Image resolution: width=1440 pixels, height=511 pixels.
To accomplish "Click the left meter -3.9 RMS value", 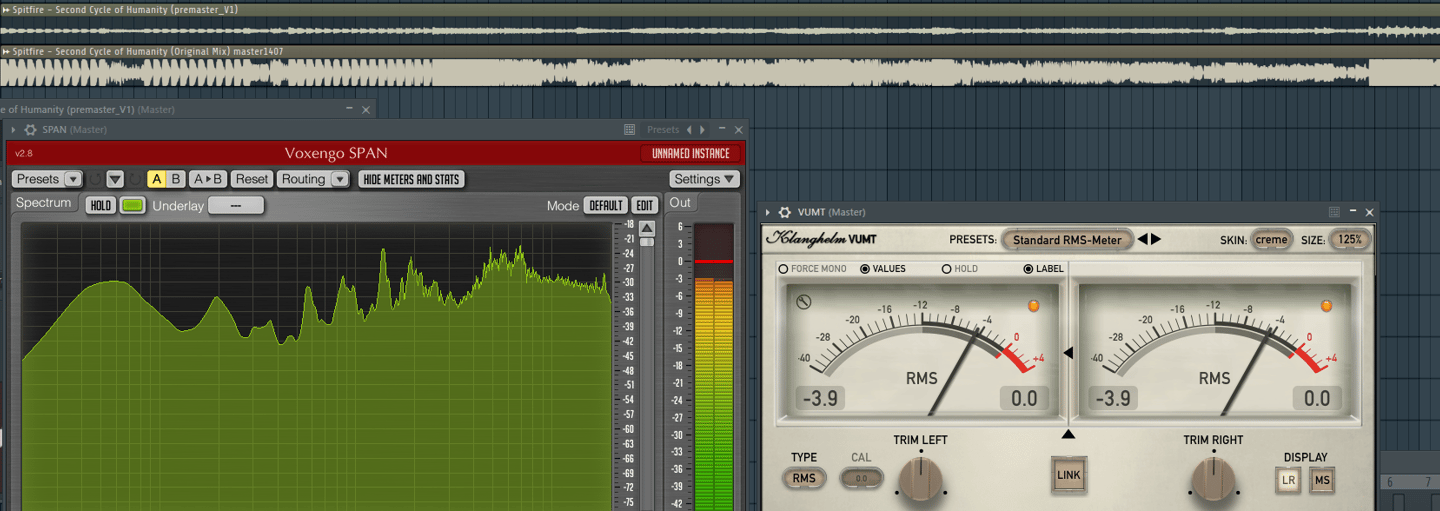I will 822,399.
